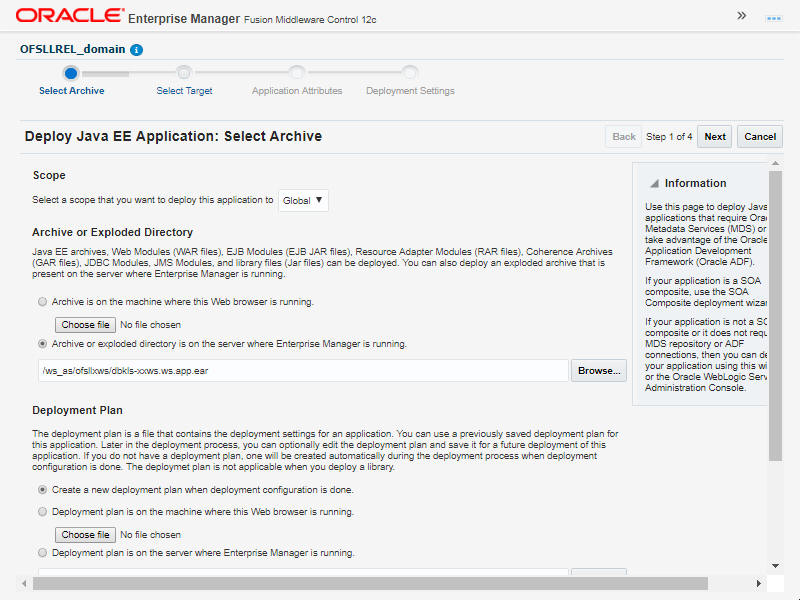This screenshot has width=800, height=600.
Task: Click the 'Archive or Exploded Directory' heading
Action: pos(112,232)
